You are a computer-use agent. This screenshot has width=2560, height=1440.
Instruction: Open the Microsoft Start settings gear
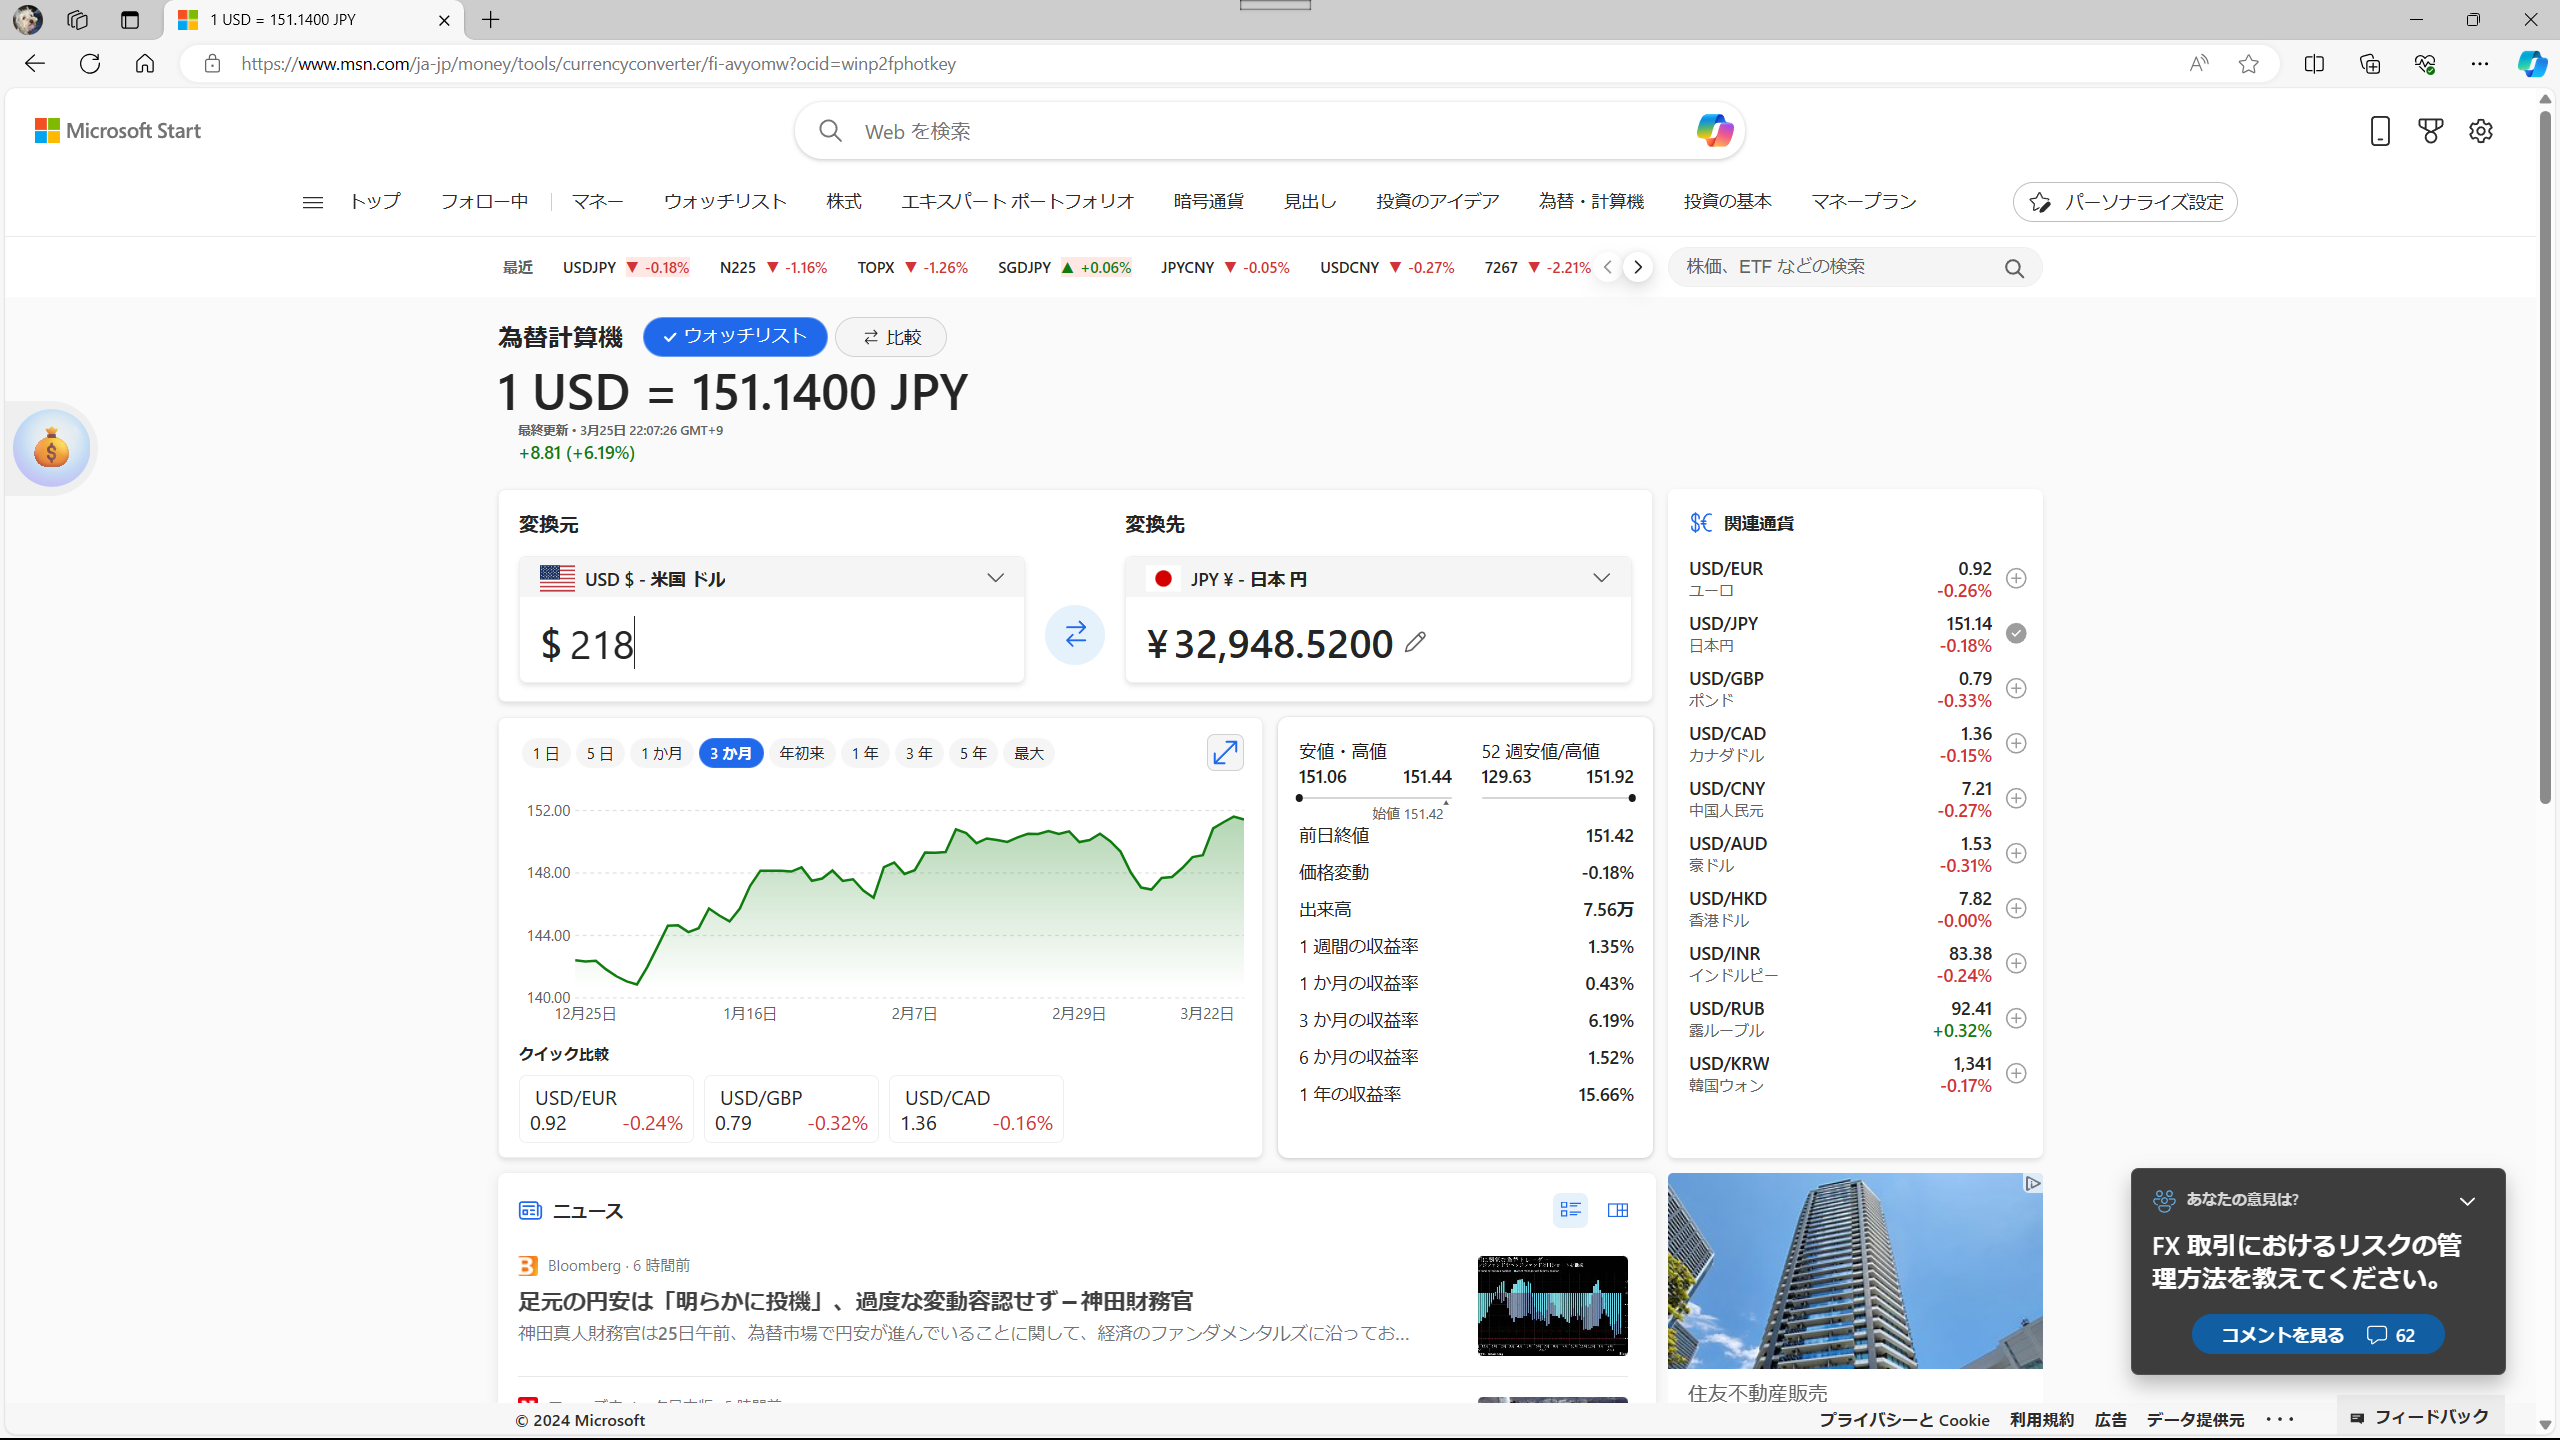coord(2481,131)
